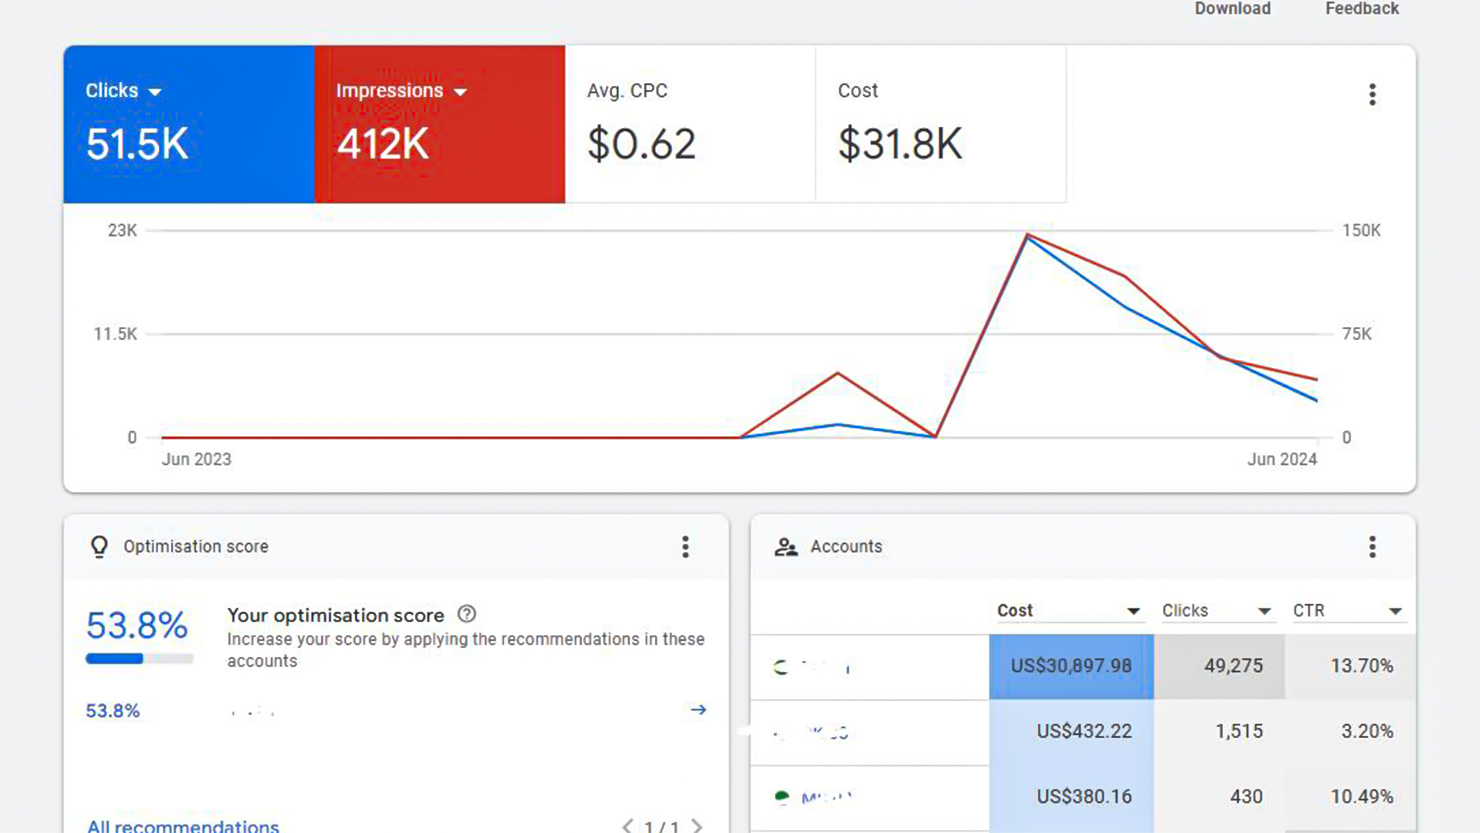1480x833 pixels.
Task: Select the Avg. CPC metric tile
Action: click(690, 124)
